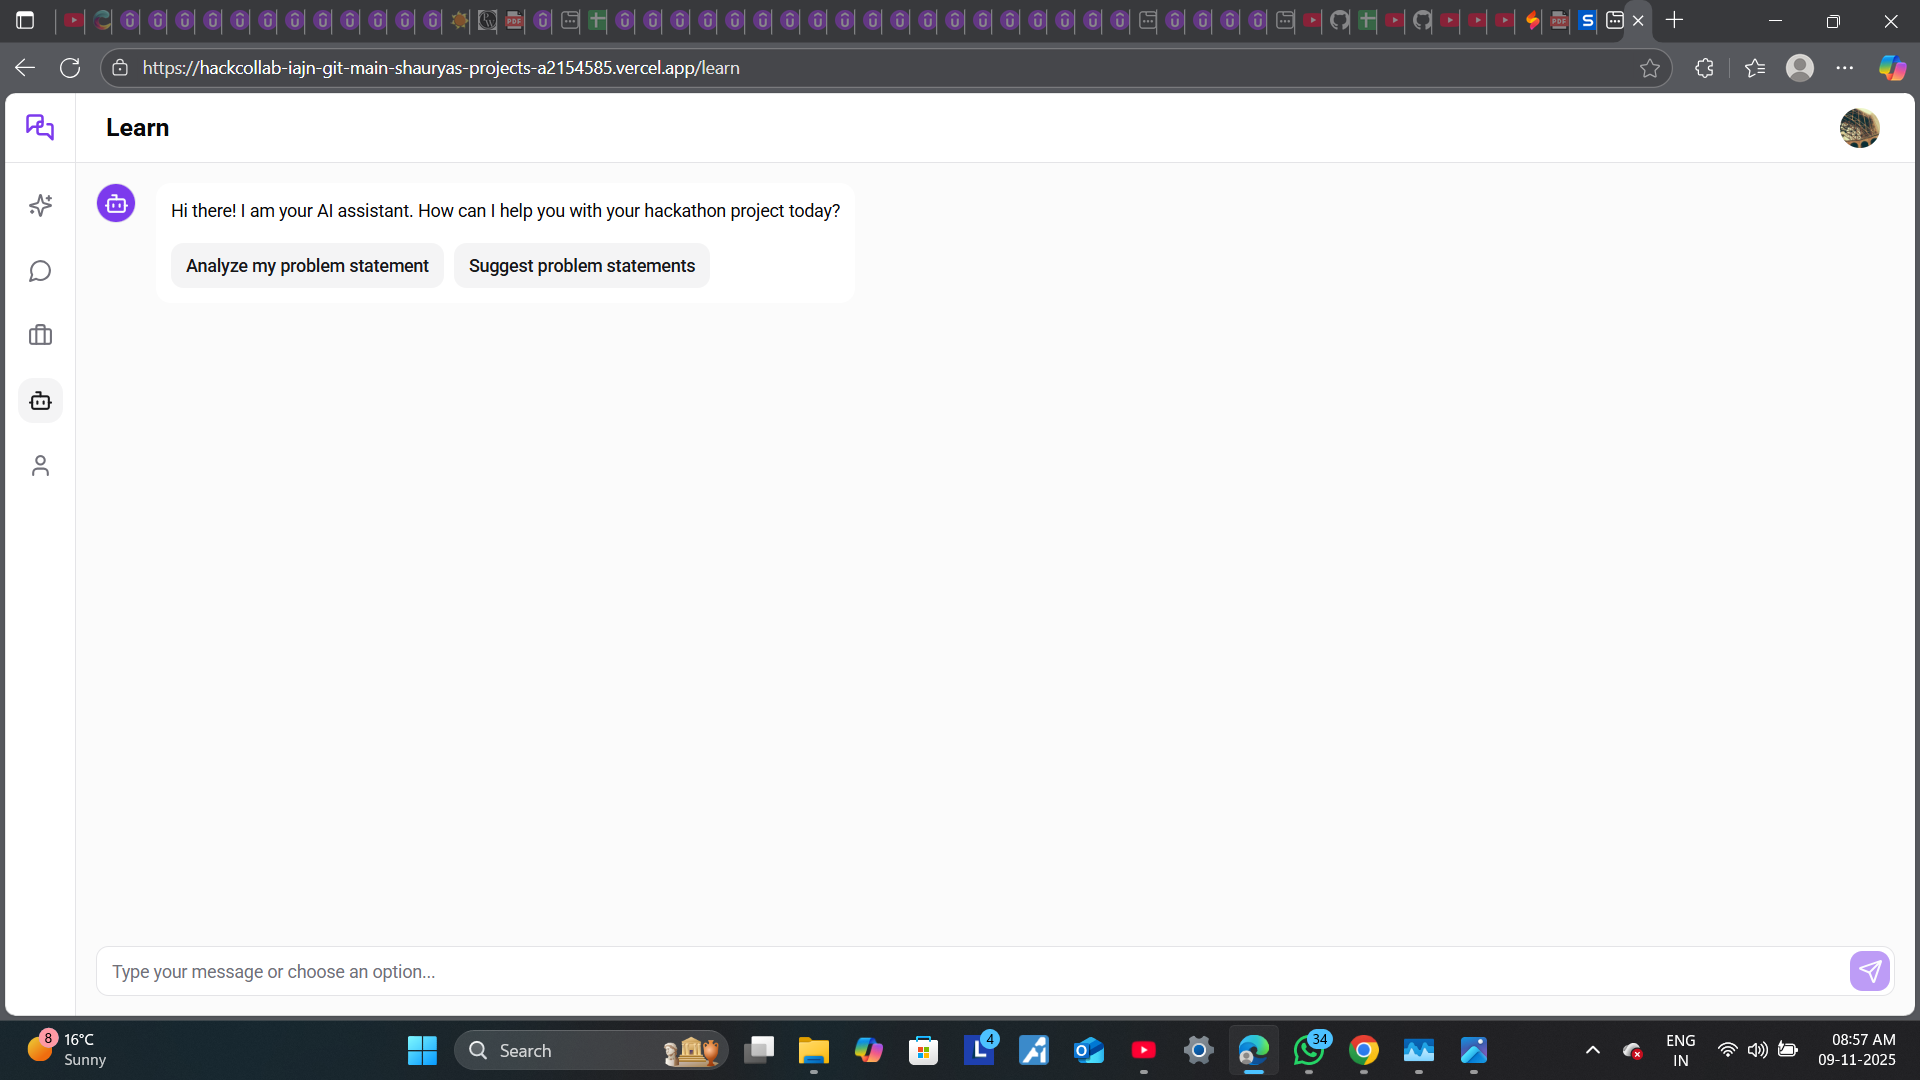Open the tab actions menu
The image size is (1920, 1080).
[x=25, y=20]
